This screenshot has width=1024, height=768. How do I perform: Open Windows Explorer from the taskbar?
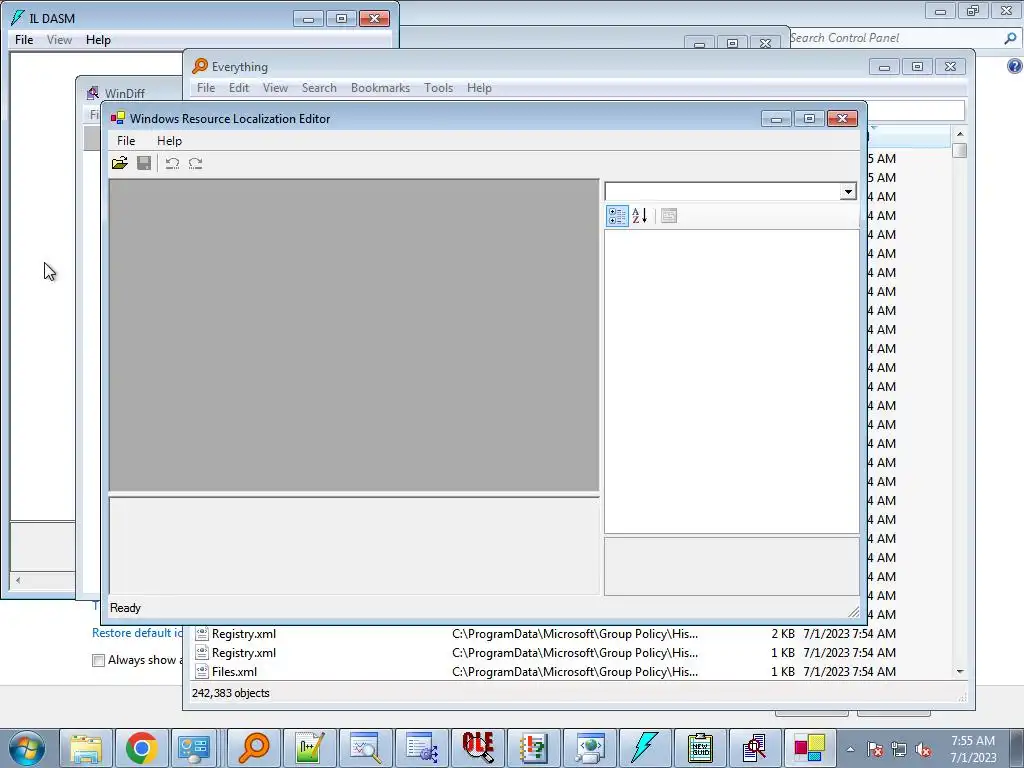(x=86, y=748)
